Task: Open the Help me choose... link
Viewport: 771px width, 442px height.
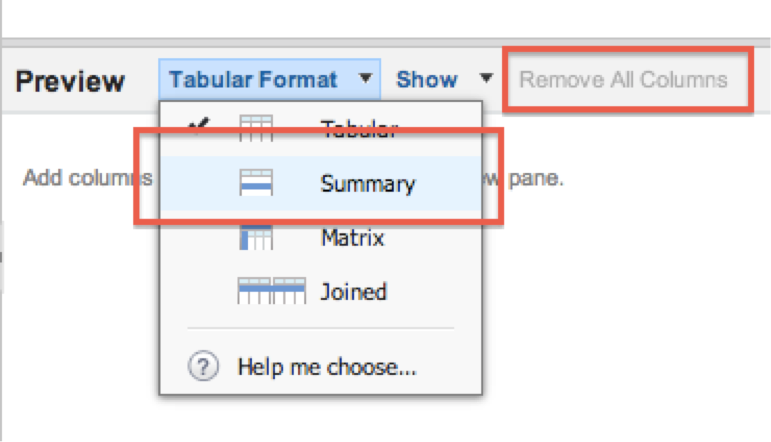Action: [327, 367]
